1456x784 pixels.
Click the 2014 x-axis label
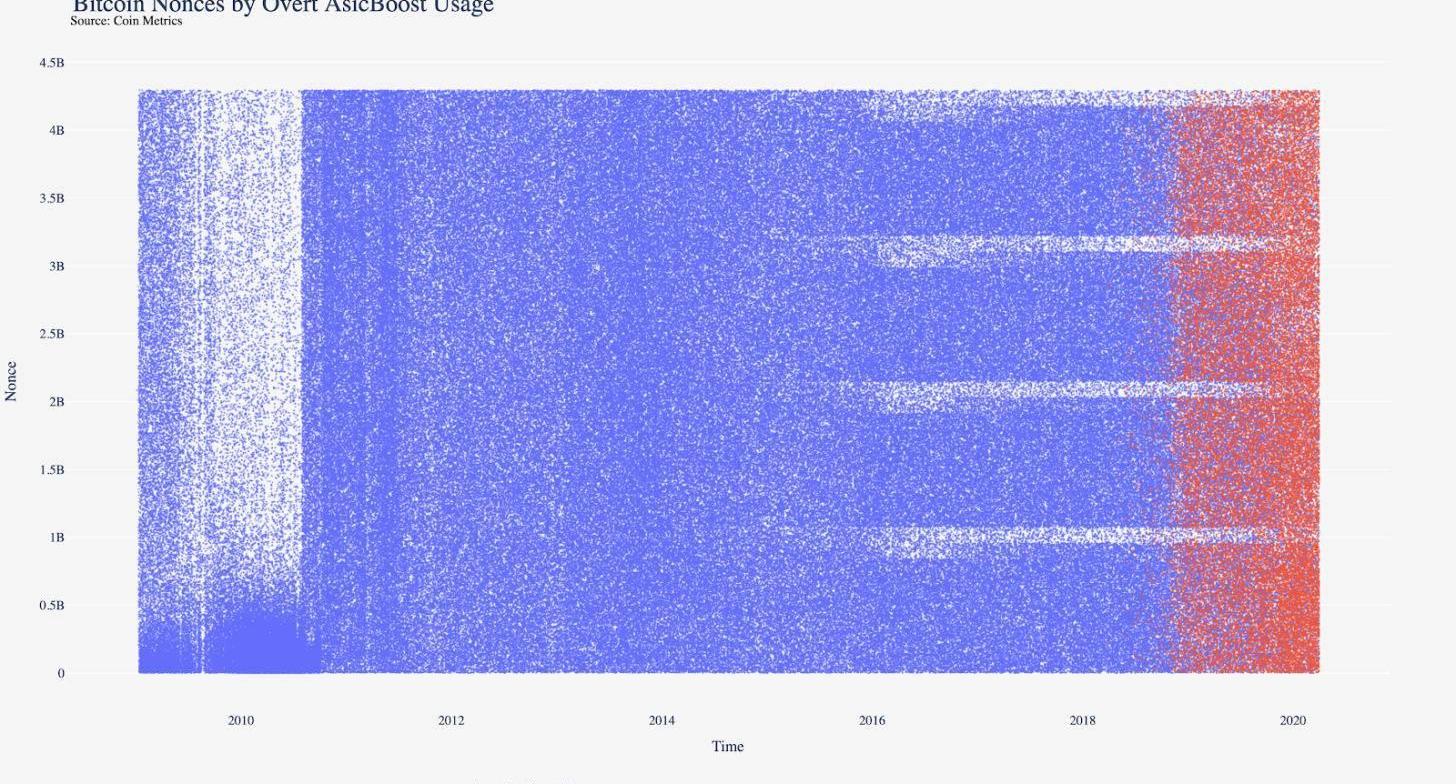tap(662, 720)
